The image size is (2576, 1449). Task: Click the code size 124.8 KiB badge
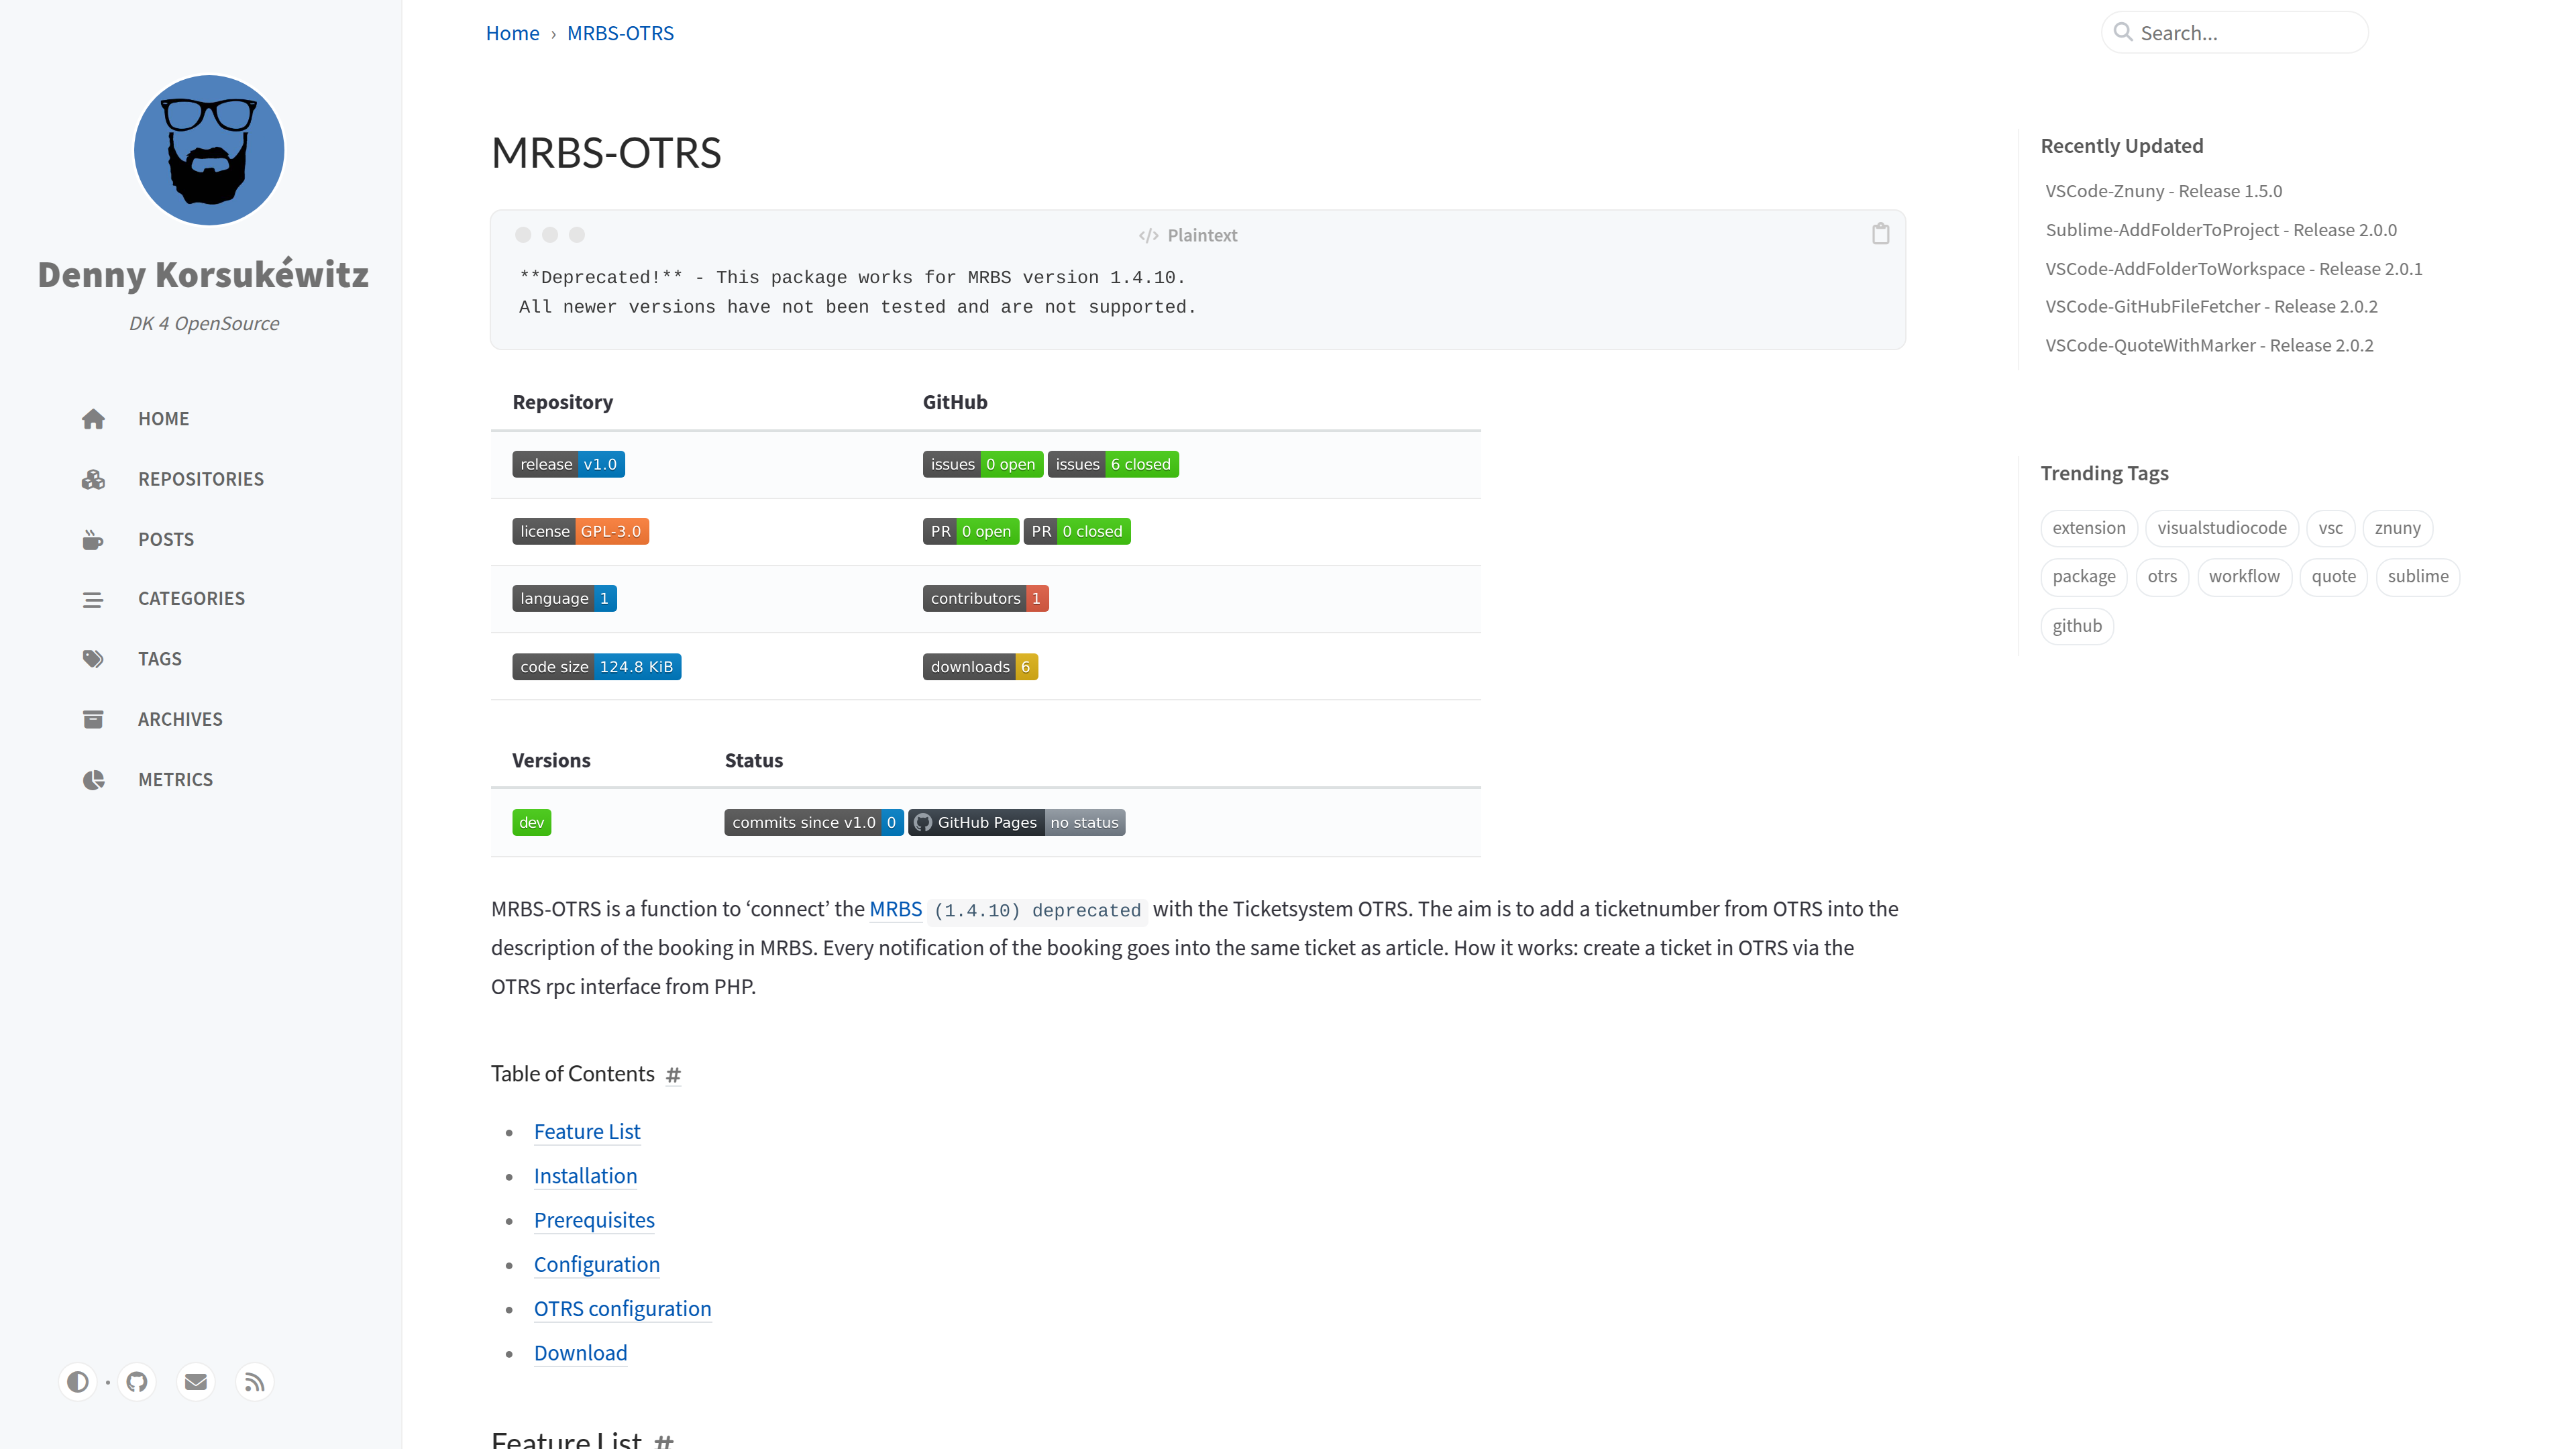(x=596, y=666)
